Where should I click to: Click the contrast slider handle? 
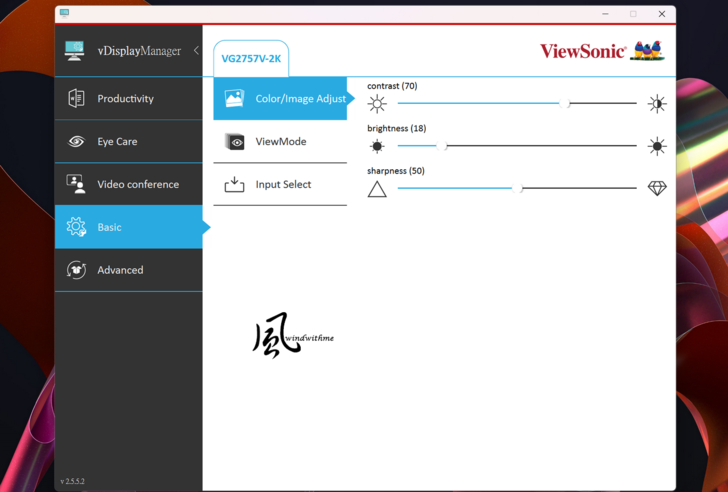(566, 104)
